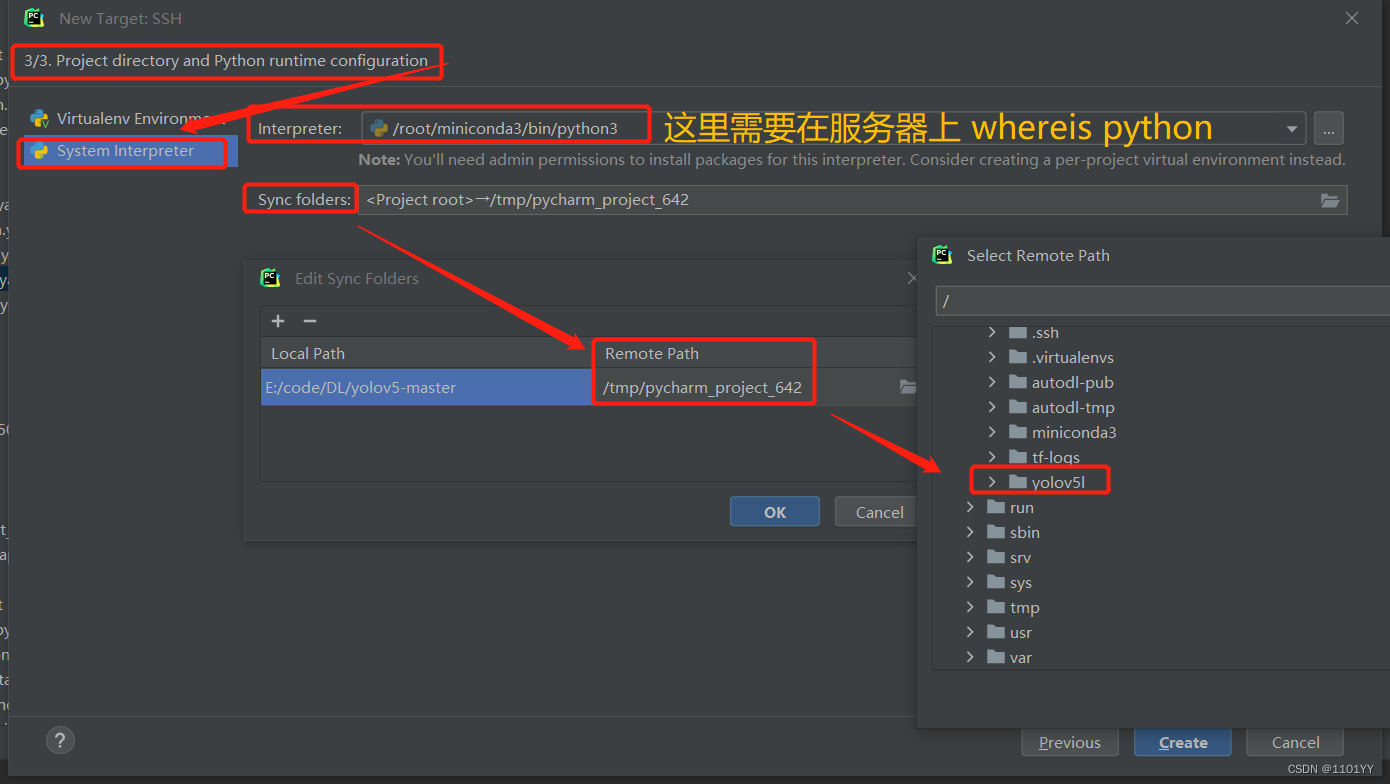
Task: Expand the var folder
Action: point(970,657)
